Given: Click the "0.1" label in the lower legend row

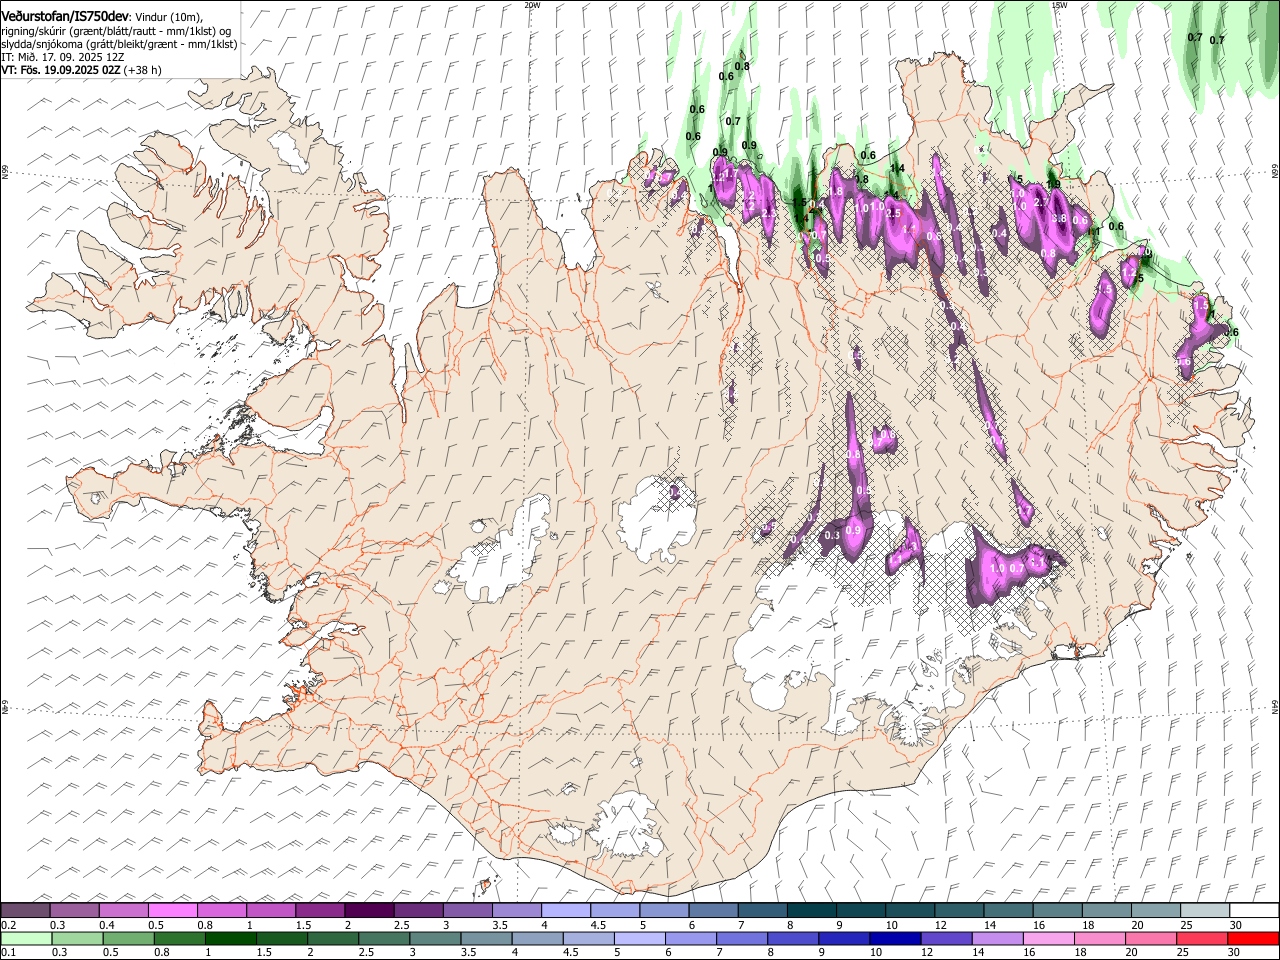Looking at the screenshot, I should coord(8,953).
